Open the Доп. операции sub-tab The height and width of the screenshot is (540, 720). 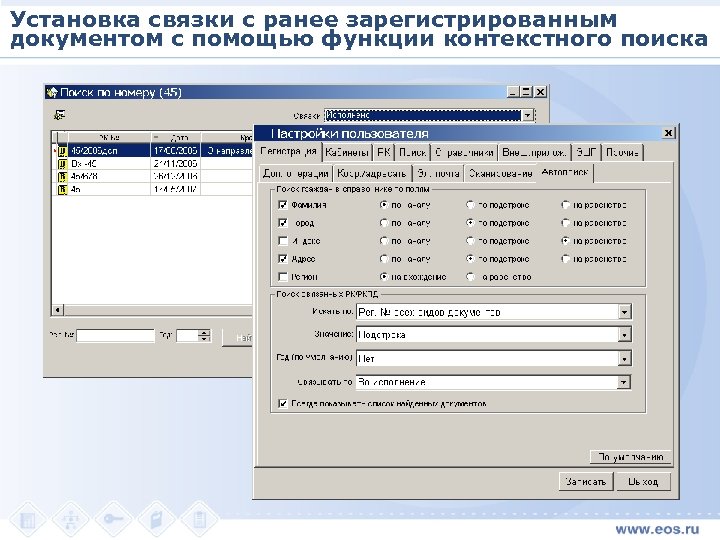pyautogui.click(x=295, y=174)
